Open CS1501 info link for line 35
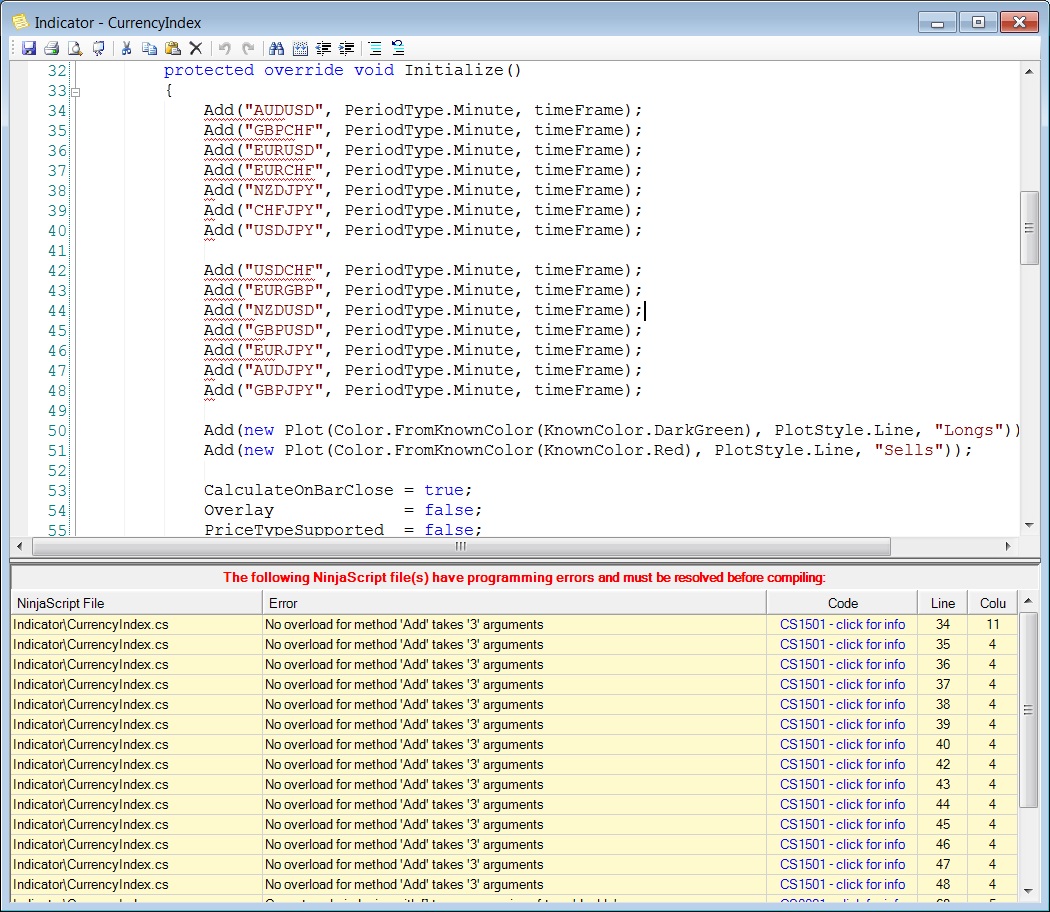 pos(842,645)
